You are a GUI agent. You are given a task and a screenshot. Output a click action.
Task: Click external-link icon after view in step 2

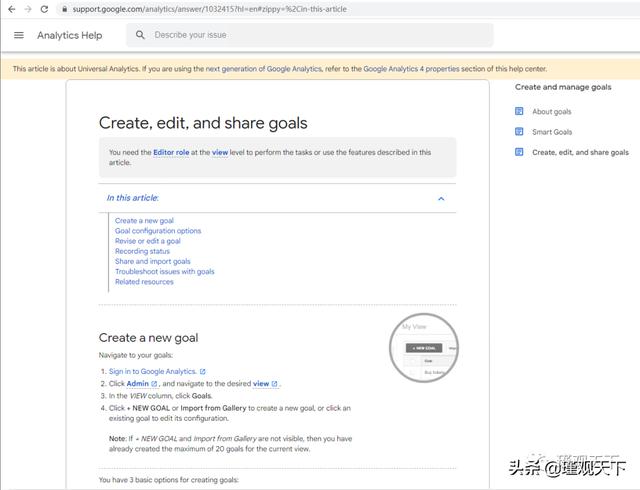[274, 384]
